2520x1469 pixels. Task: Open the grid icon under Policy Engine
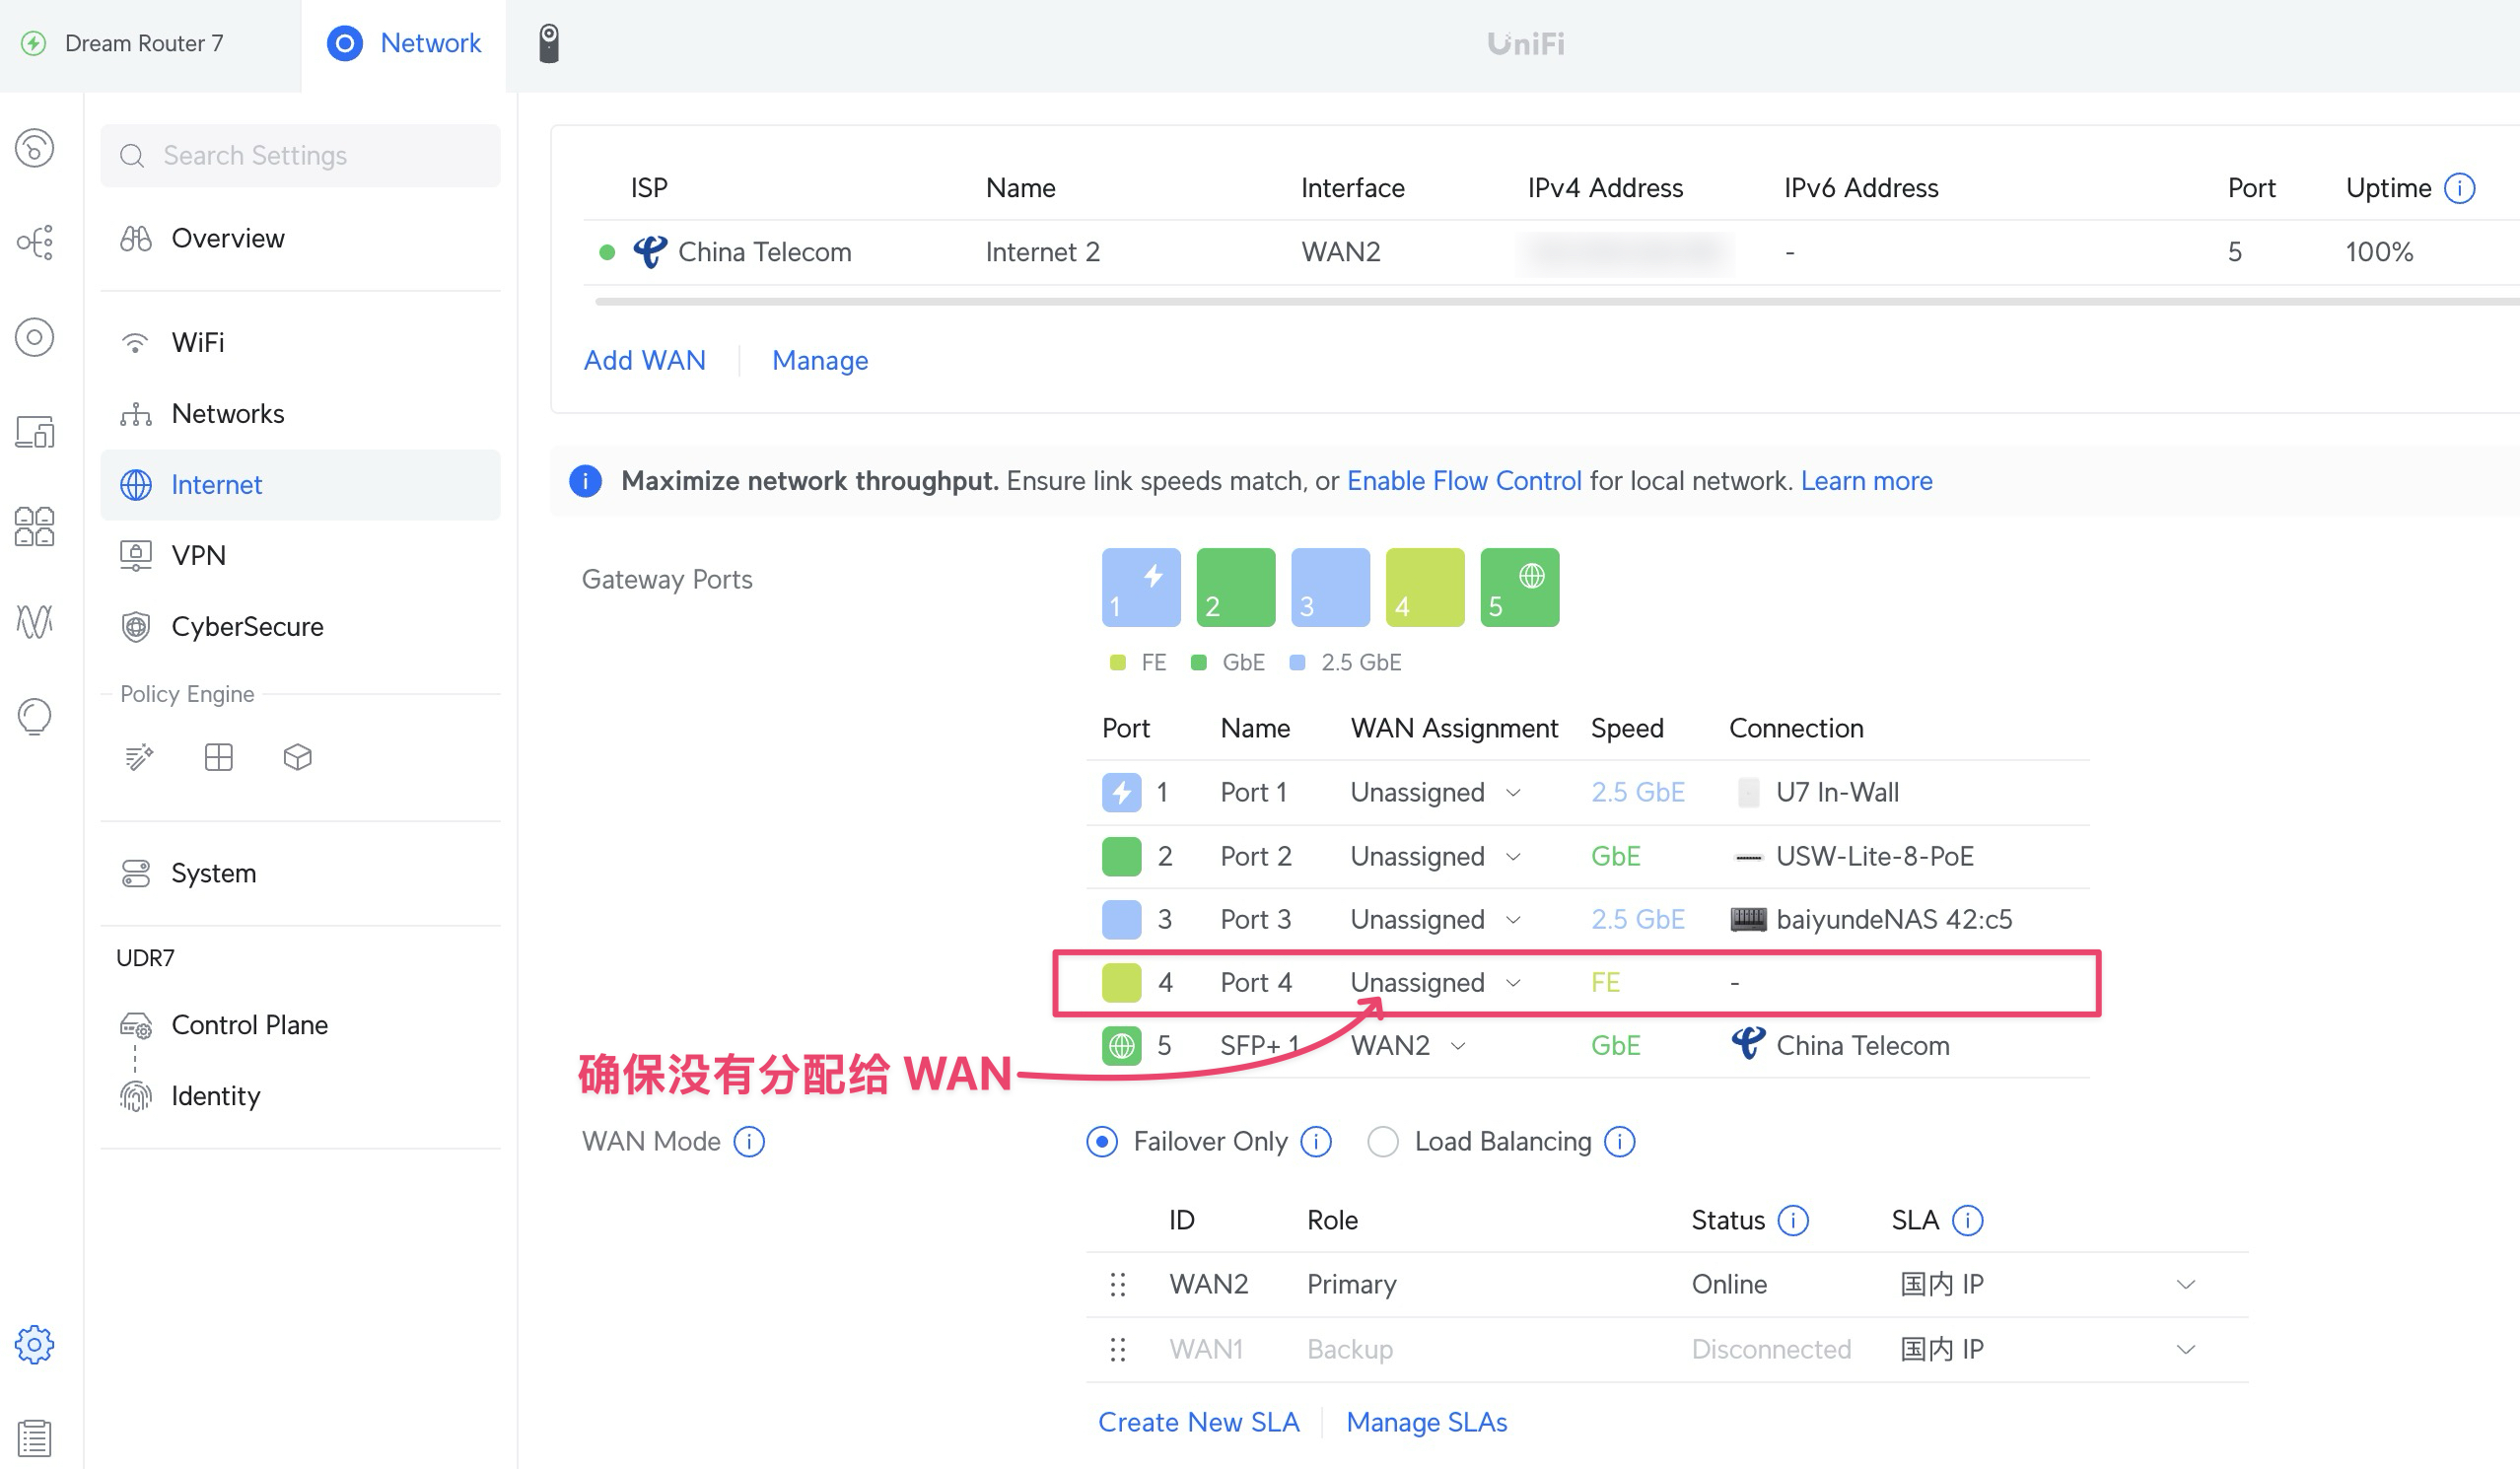click(218, 757)
